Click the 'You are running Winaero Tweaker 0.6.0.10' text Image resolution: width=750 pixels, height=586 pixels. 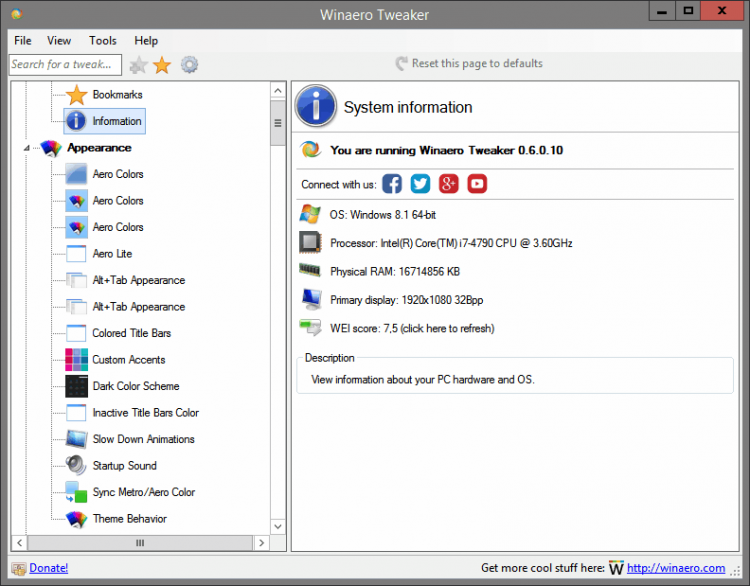[446, 150]
